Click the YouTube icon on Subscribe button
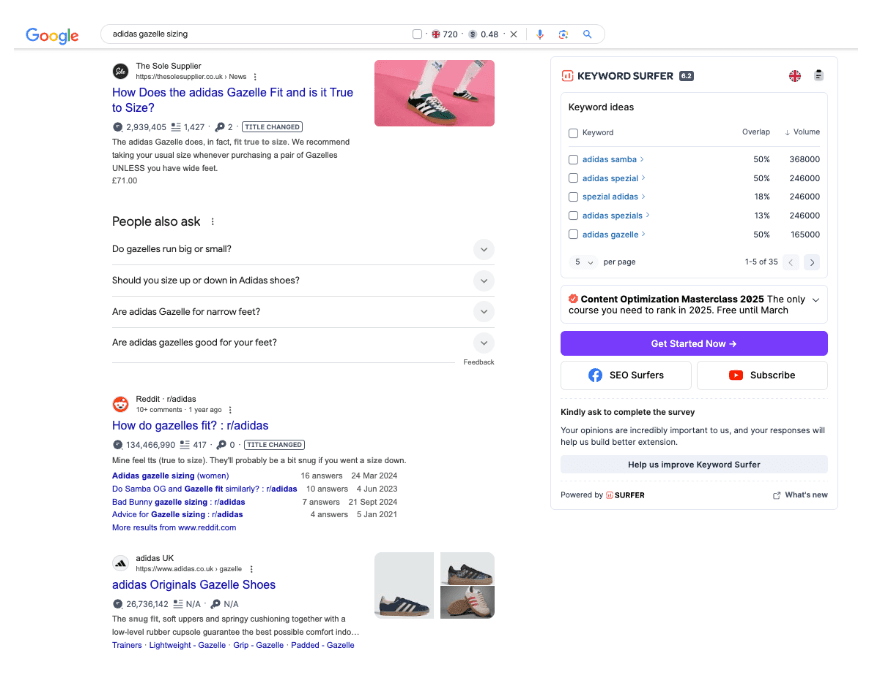878x680 pixels. coord(737,375)
